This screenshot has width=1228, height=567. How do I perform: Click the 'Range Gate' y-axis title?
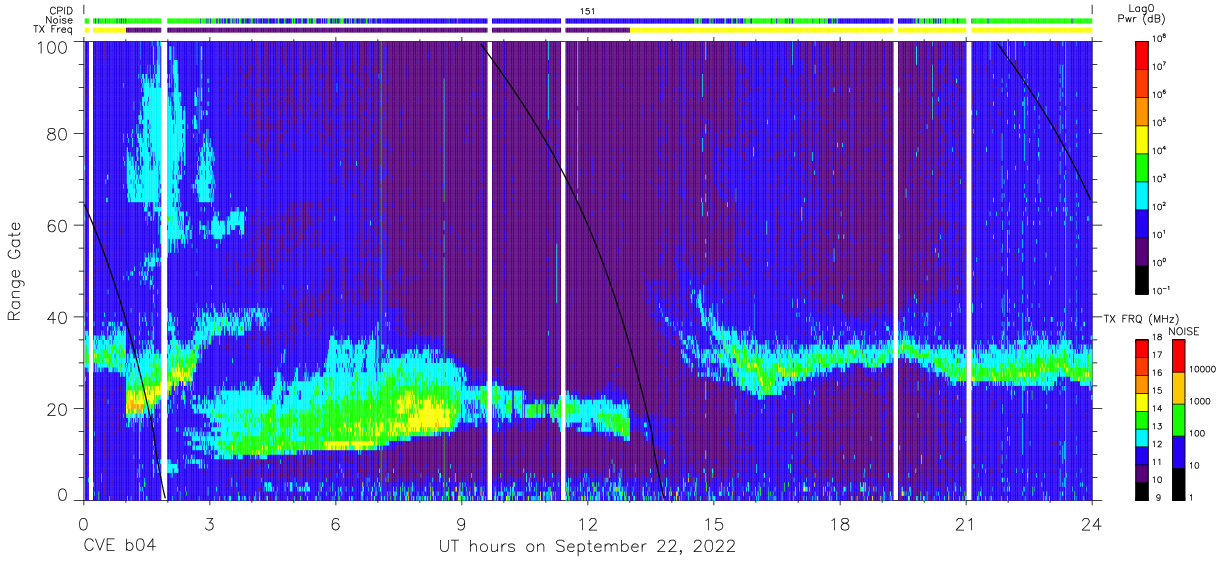(x=15, y=273)
